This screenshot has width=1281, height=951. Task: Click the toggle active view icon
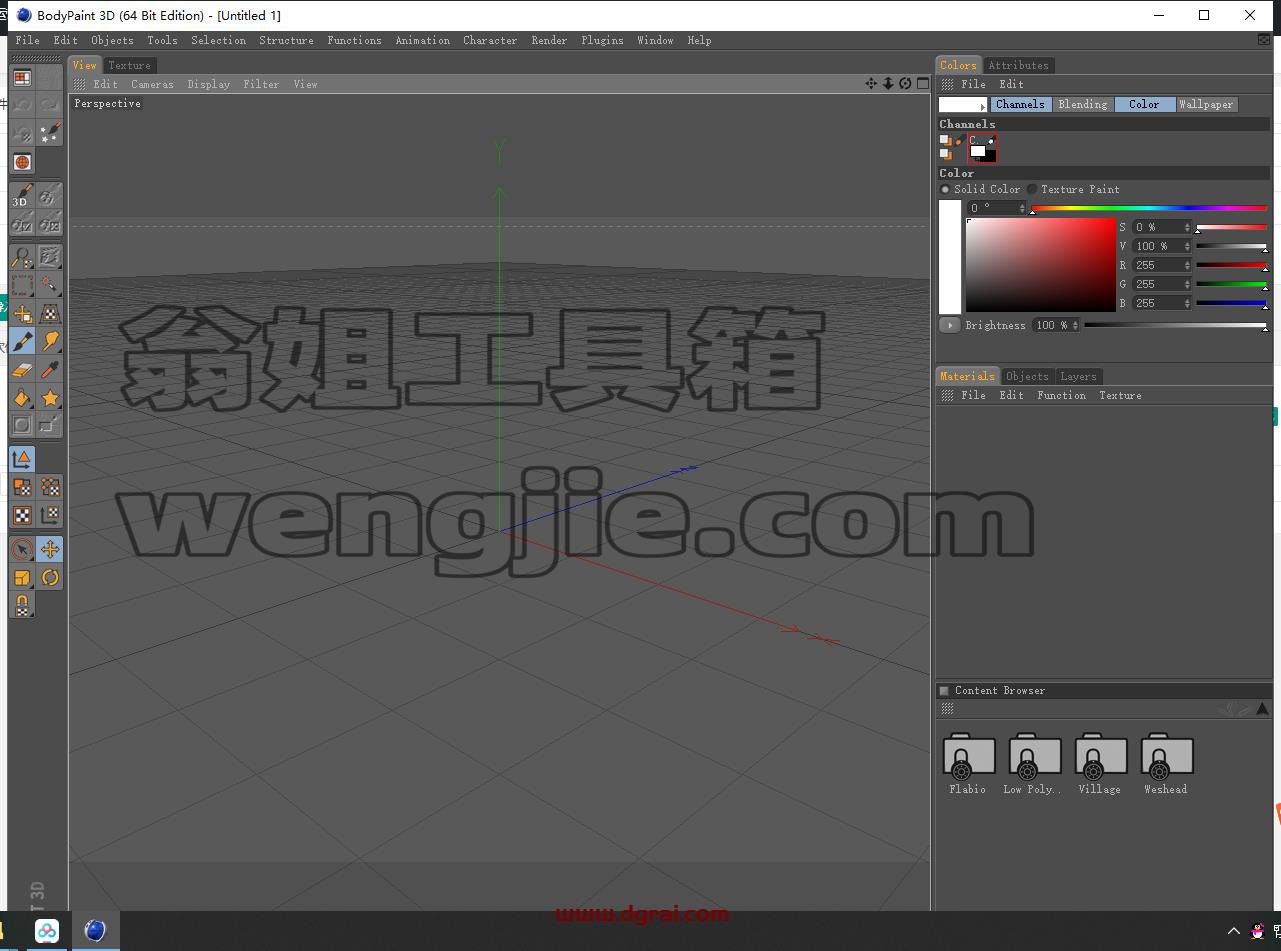pyautogui.click(x=922, y=84)
